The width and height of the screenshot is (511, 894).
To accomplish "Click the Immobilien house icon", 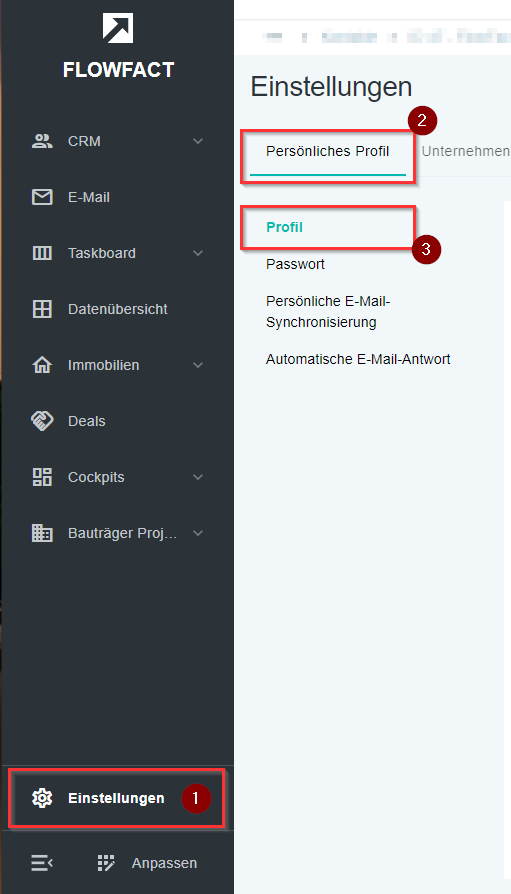I will click(42, 365).
